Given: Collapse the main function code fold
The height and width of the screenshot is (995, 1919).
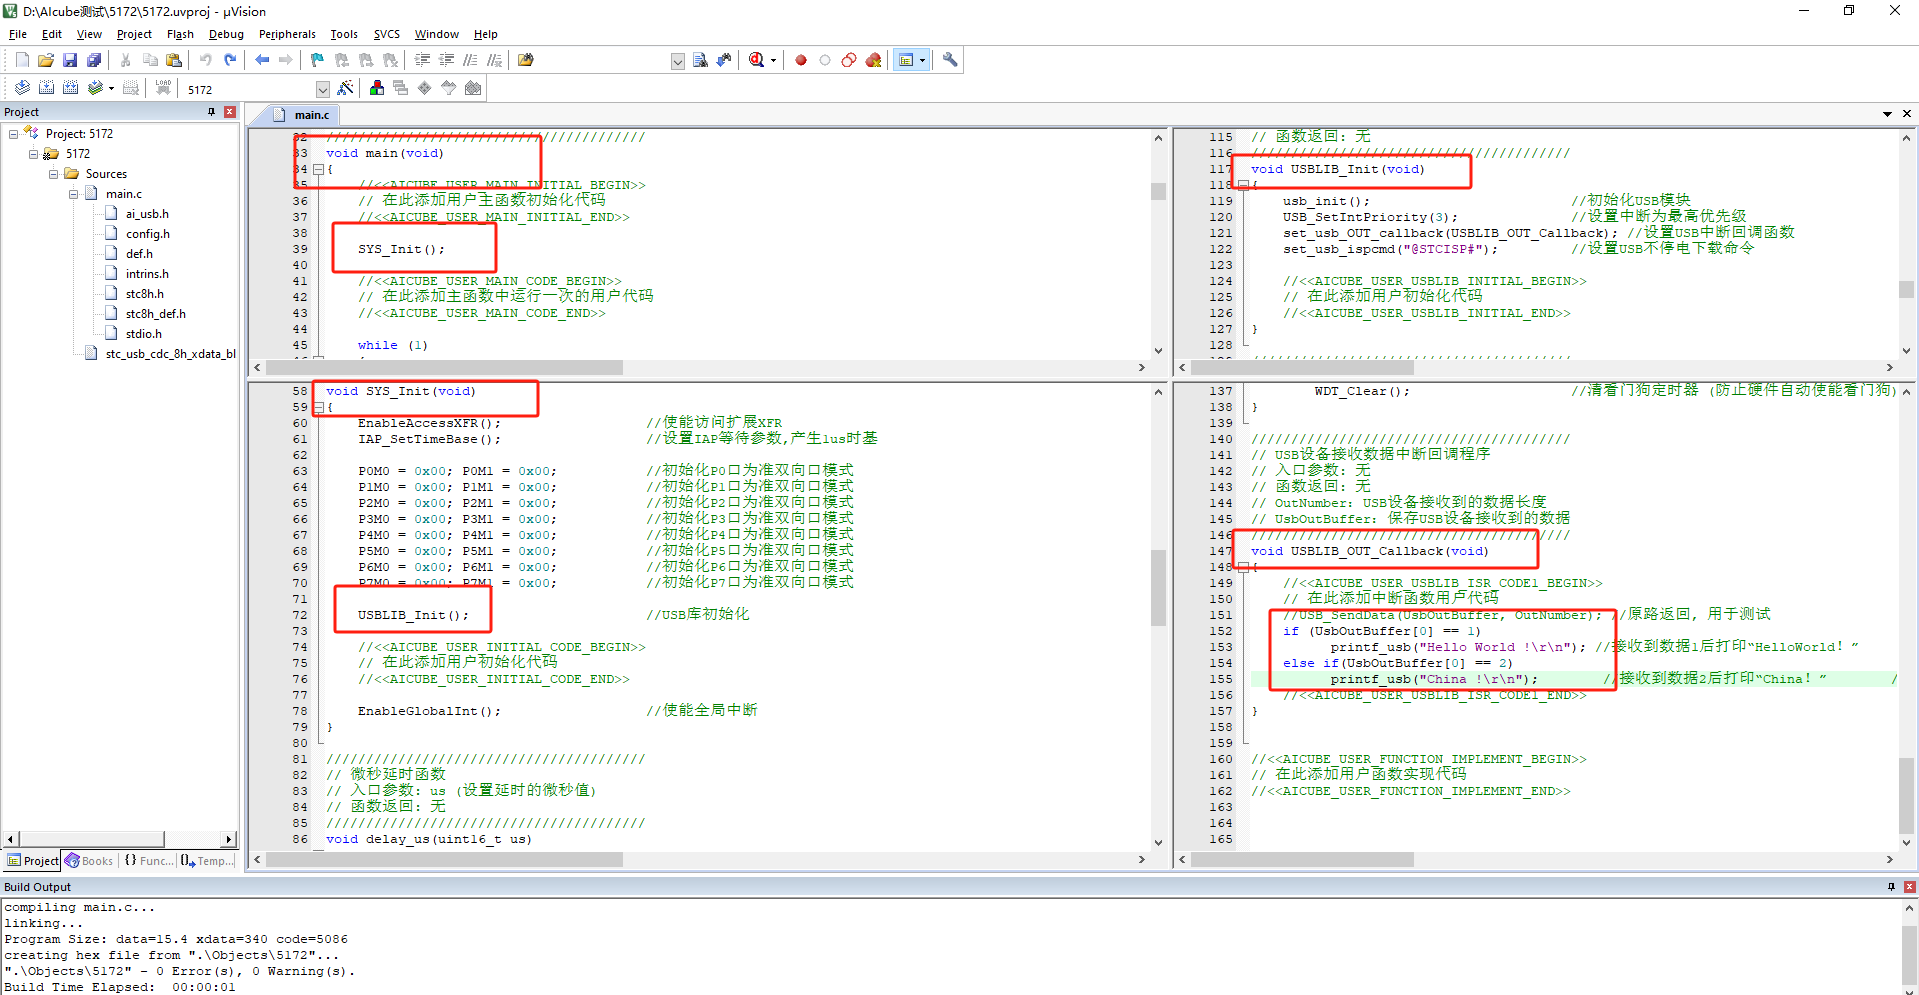Looking at the screenshot, I should pyautogui.click(x=318, y=169).
